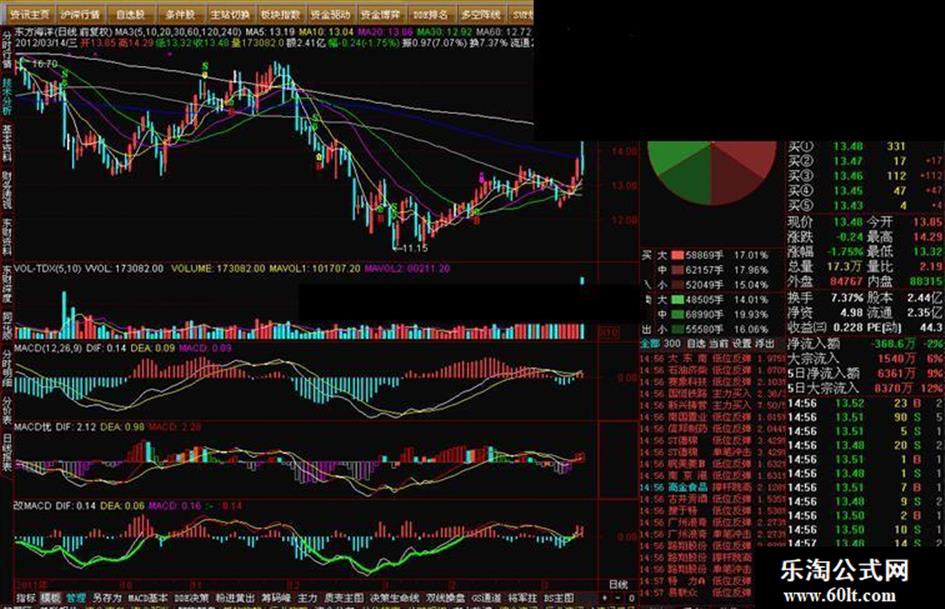Apply the DDE决策 template
Image resolution: width=945 pixels, height=609 pixels.
click(x=191, y=598)
